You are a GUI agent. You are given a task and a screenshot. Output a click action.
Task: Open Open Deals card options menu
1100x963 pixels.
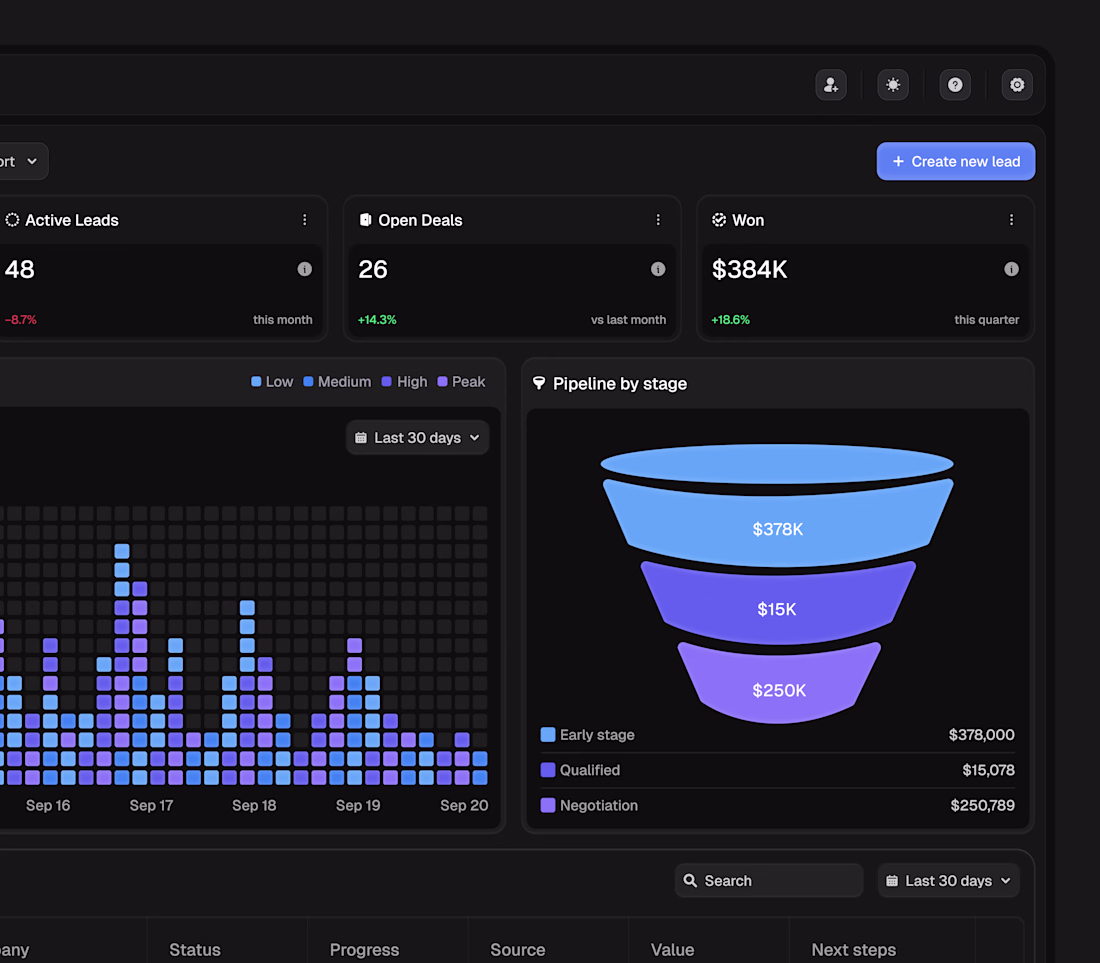pyautogui.click(x=658, y=220)
